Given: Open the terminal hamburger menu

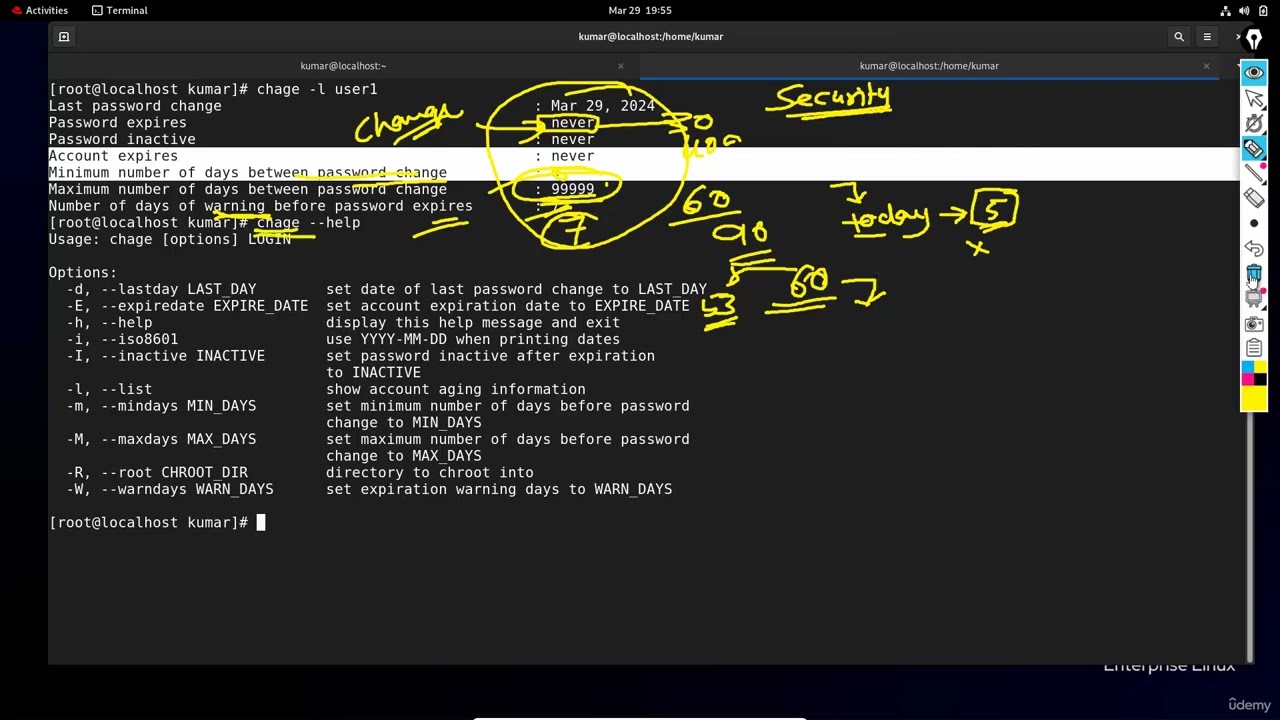Looking at the screenshot, I should tap(1207, 37).
